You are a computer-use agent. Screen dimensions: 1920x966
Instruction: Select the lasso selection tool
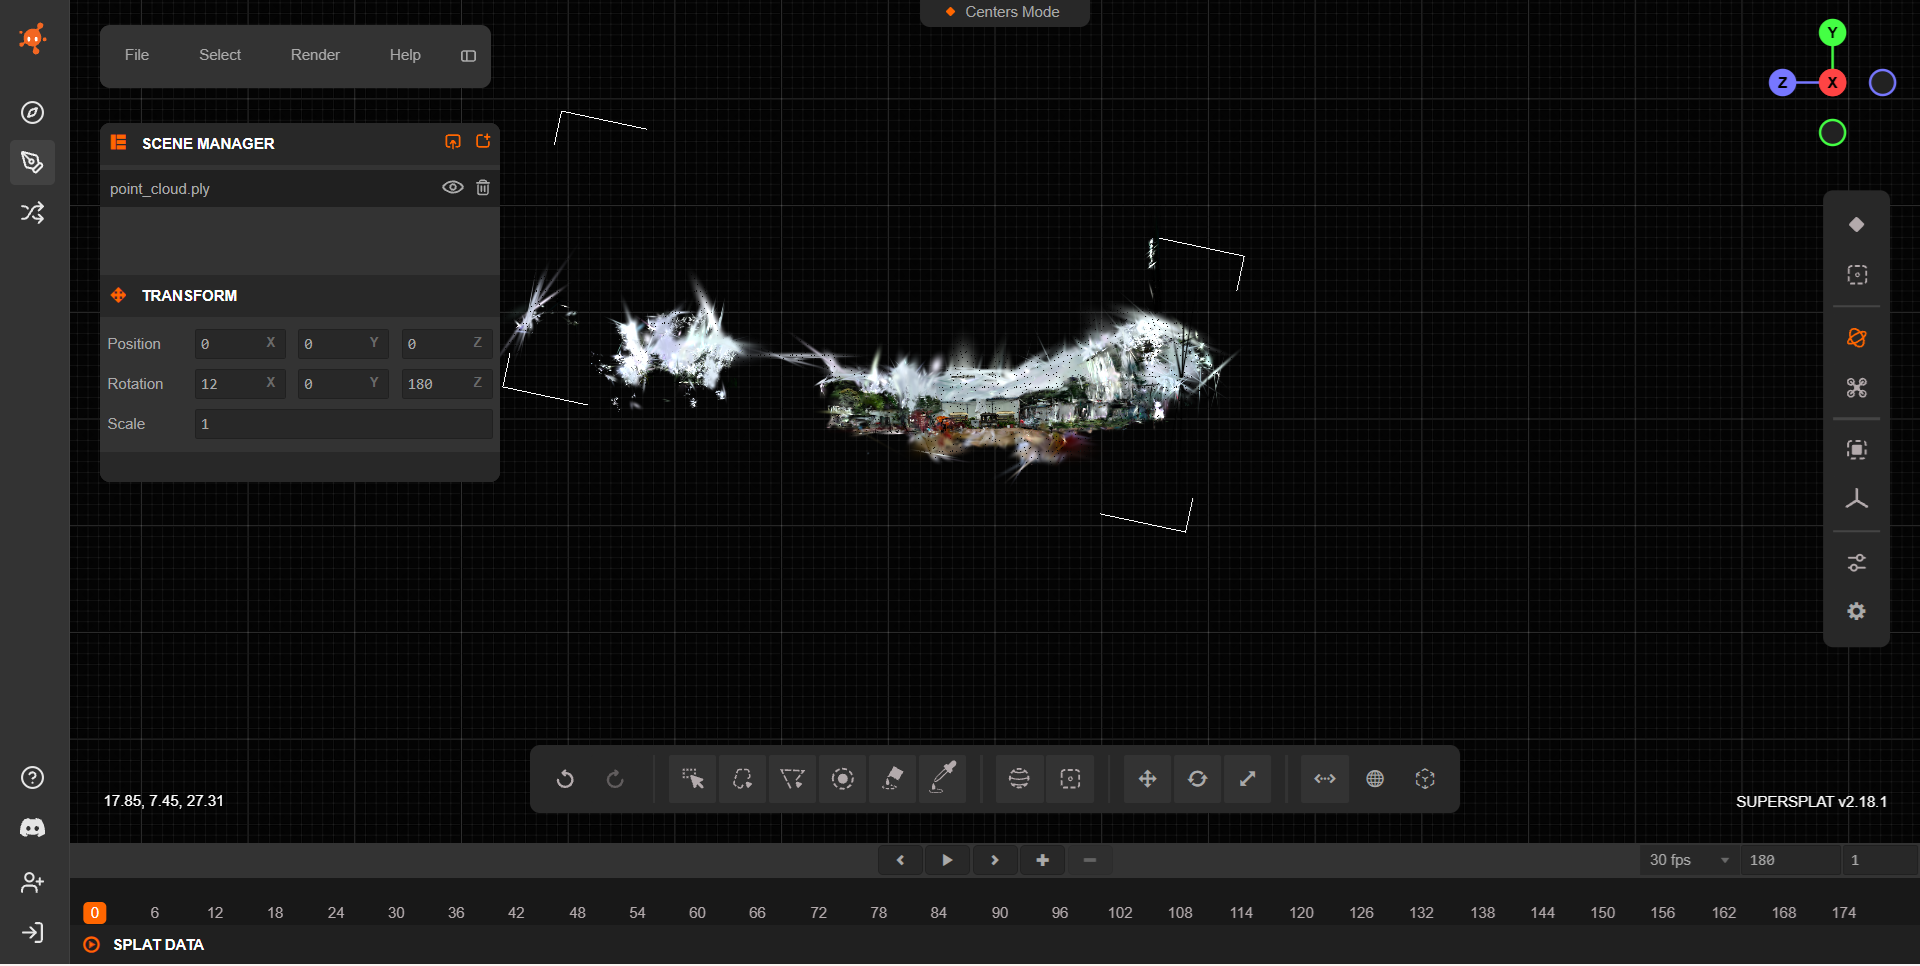(742, 779)
